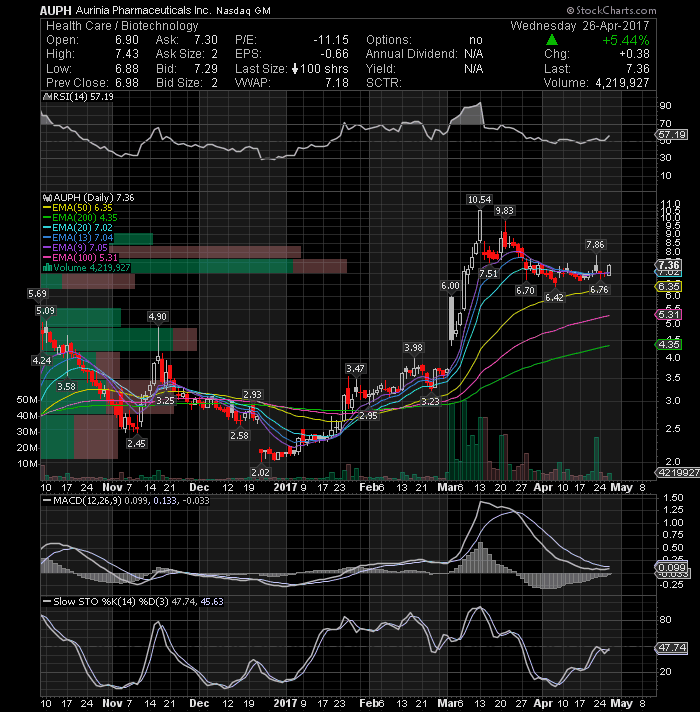This screenshot has width=700, height=712.
Task: Click the 3.47 price label
Action: [355, 368]
